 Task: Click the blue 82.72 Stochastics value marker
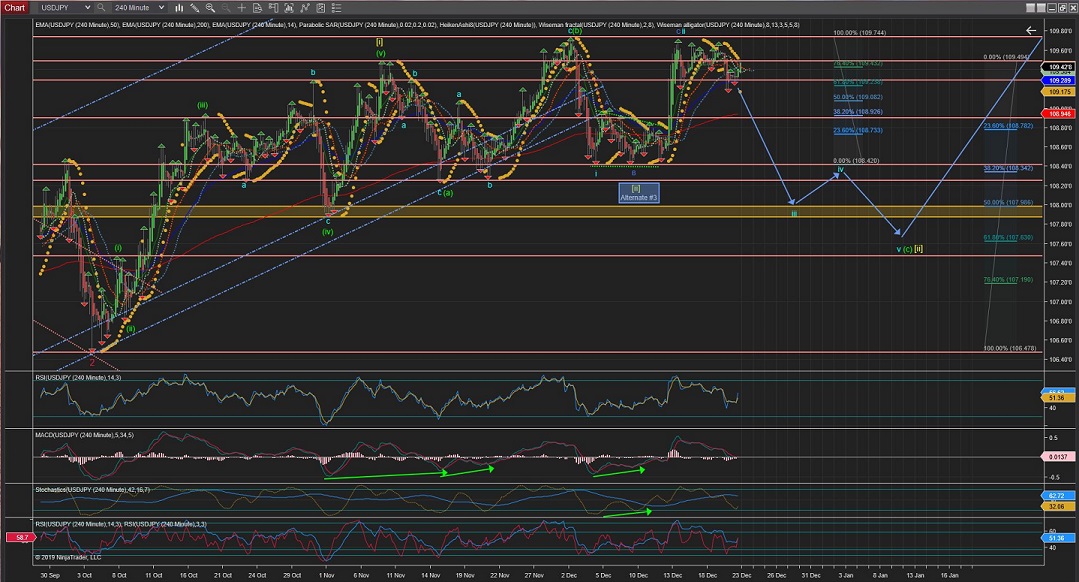[x=1057, y=495]
